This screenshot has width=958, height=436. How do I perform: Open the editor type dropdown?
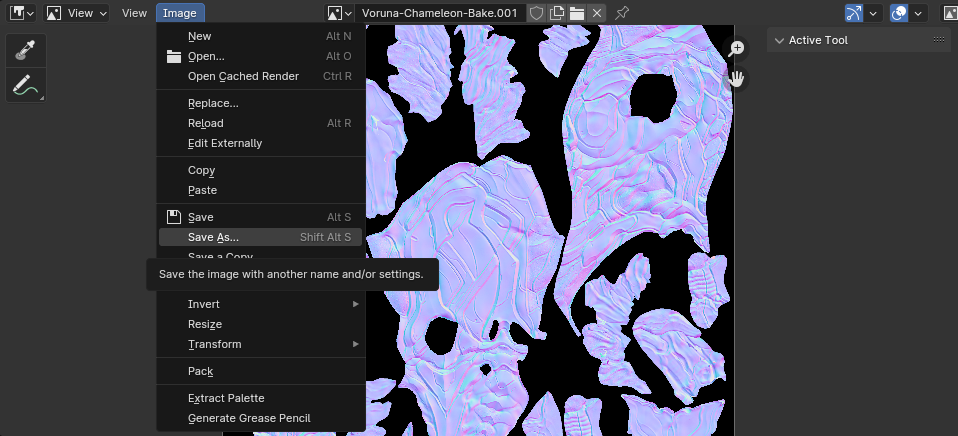tap(23, 13)
